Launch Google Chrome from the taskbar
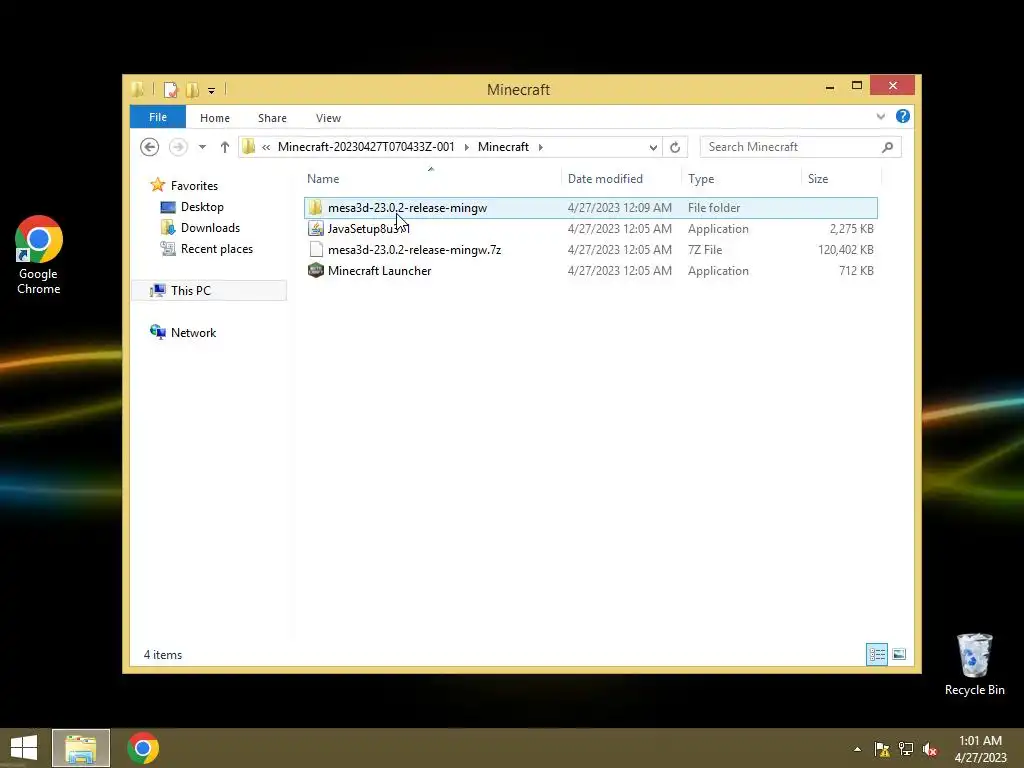Image resolution: width=1024 pixels, height=768 pixels. coord(143,748)
